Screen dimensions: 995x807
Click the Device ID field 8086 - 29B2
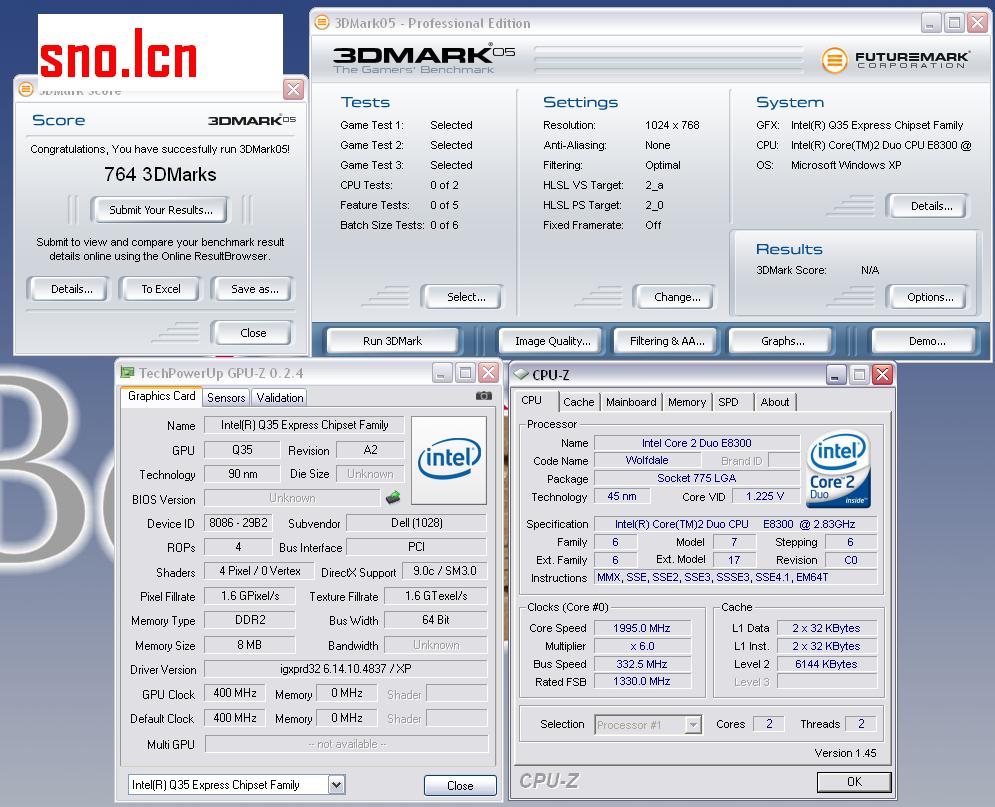(x=238, y=523)
